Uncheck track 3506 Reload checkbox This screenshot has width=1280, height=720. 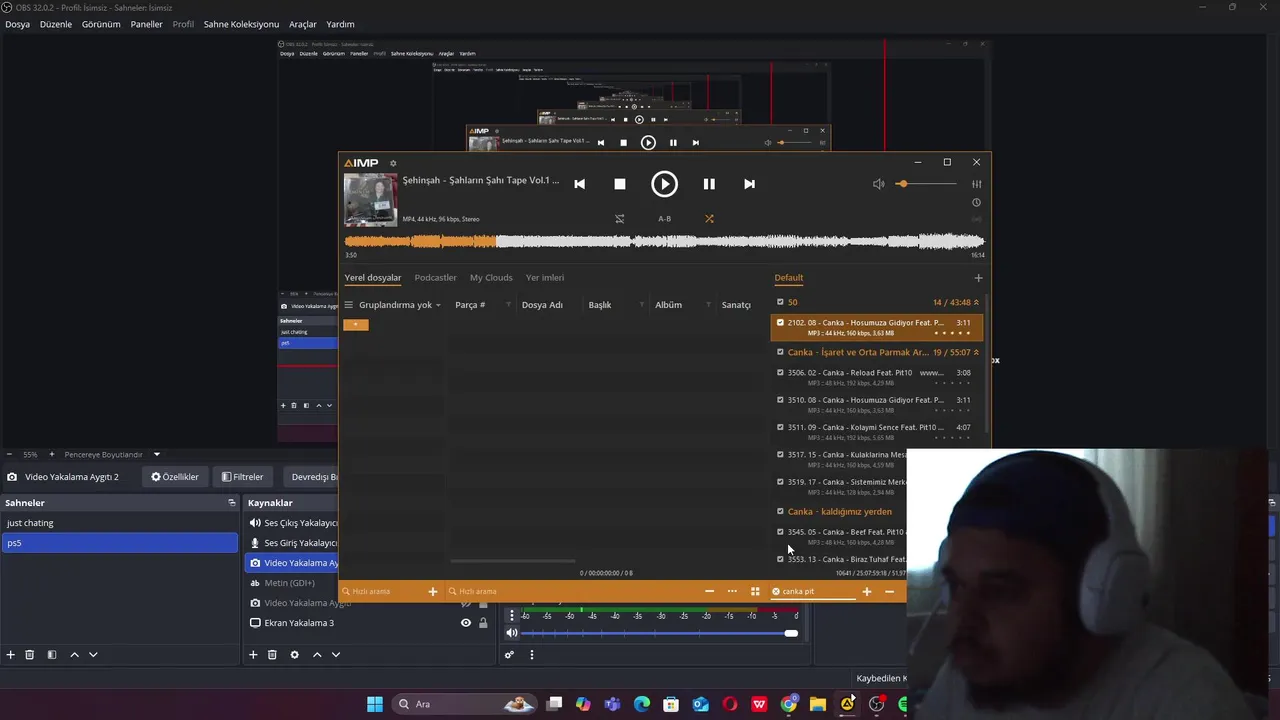click(x=780, y=373)
